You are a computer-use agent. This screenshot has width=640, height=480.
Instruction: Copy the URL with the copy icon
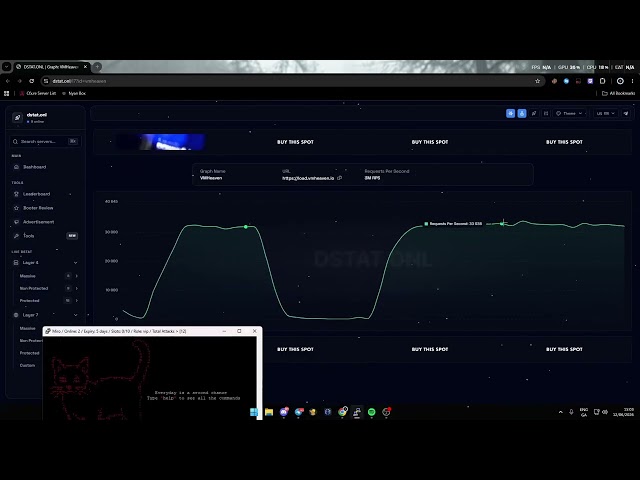coord(340,178)
